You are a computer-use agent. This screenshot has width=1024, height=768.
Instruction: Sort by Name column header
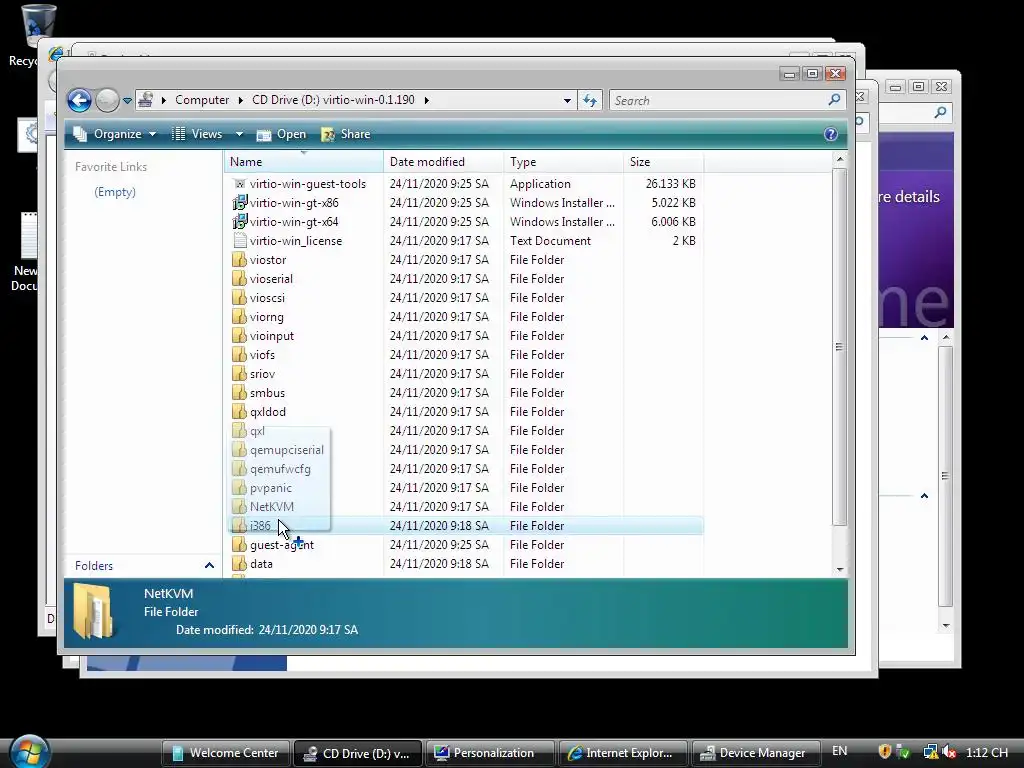pos(304,161)
